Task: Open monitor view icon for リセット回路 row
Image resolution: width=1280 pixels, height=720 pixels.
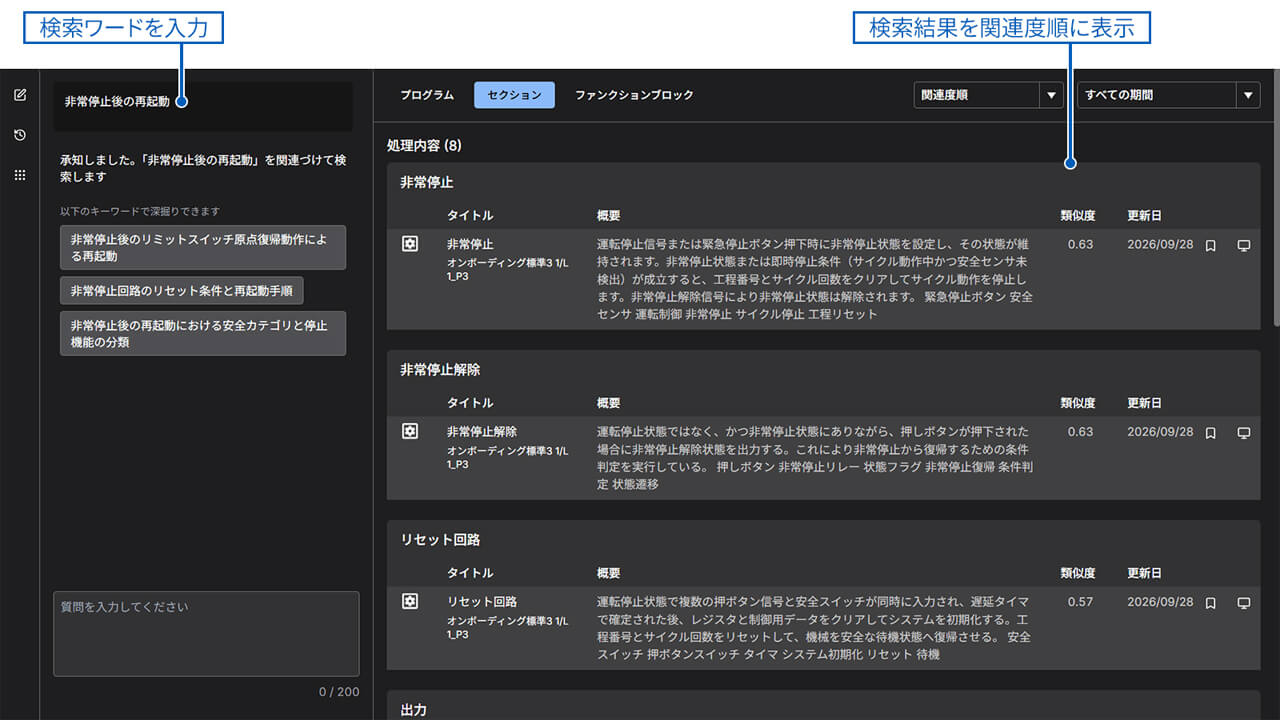Action: [1244, 602]
